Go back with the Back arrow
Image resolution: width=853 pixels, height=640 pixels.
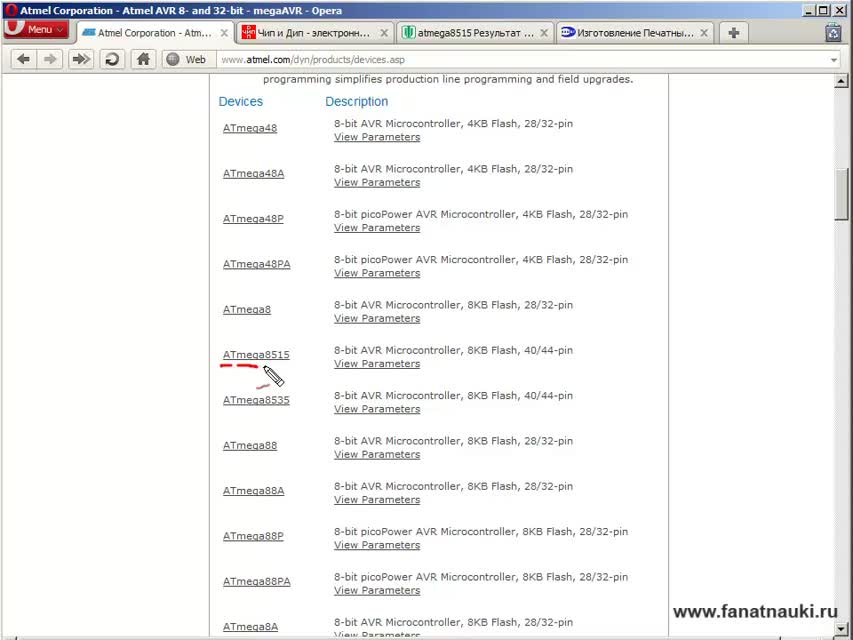(23, 59)
